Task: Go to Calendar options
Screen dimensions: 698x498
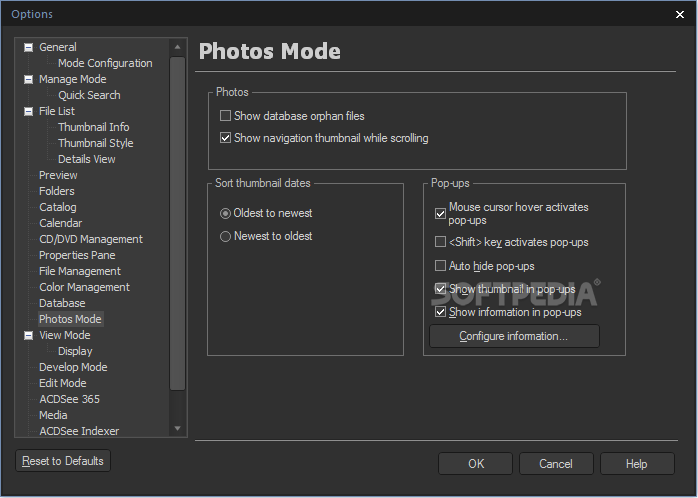Action: 61,223
